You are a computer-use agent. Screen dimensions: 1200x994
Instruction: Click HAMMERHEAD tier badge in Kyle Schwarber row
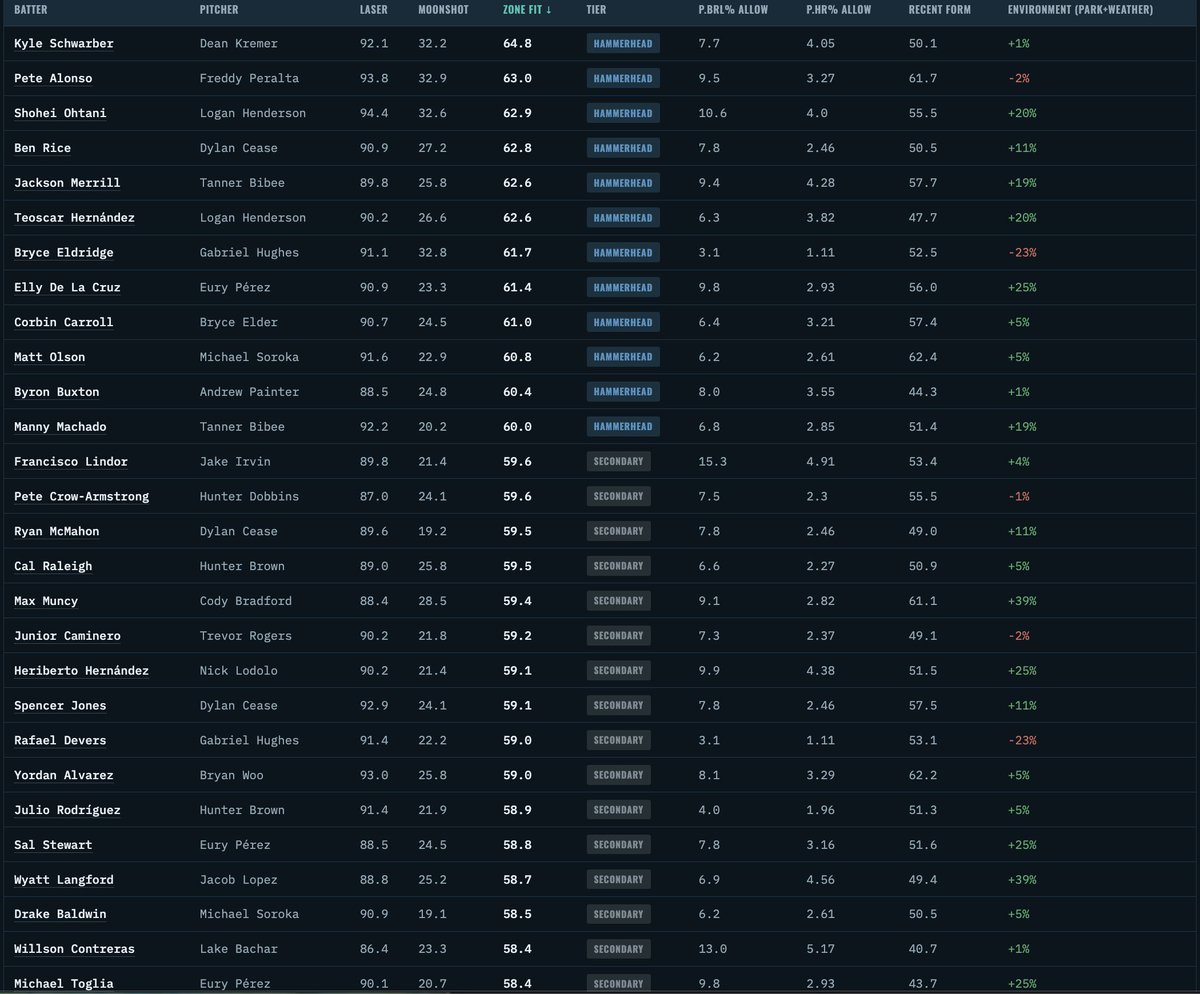pos(622,44)
